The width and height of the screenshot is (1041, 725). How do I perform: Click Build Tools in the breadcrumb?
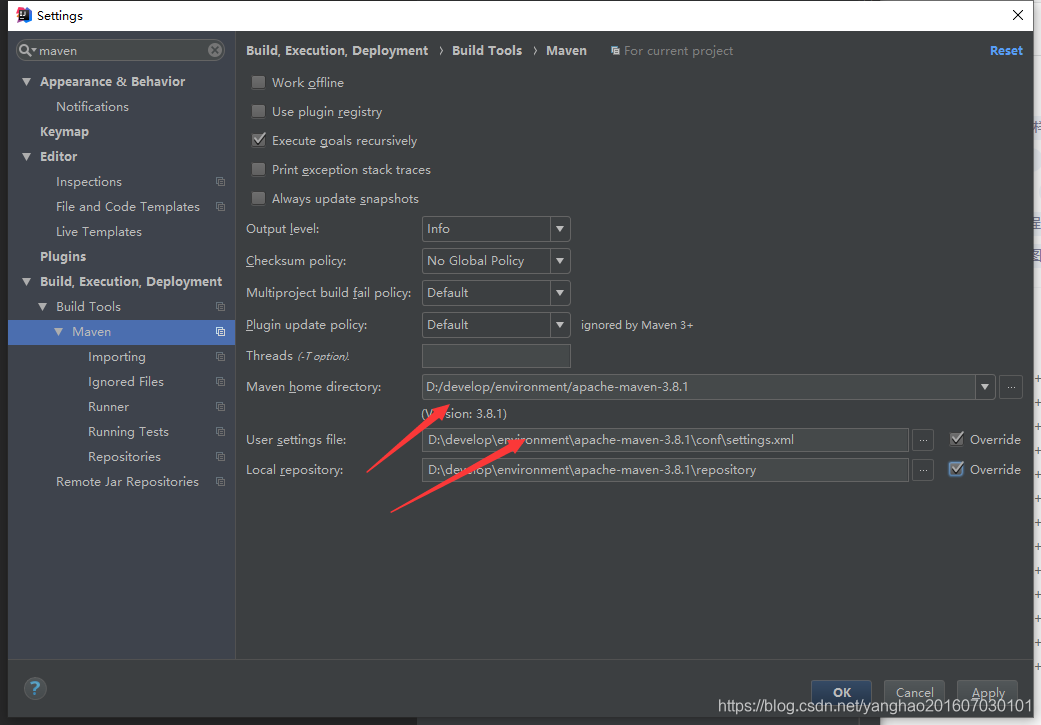pyautogui.click(x=487, y=50)
